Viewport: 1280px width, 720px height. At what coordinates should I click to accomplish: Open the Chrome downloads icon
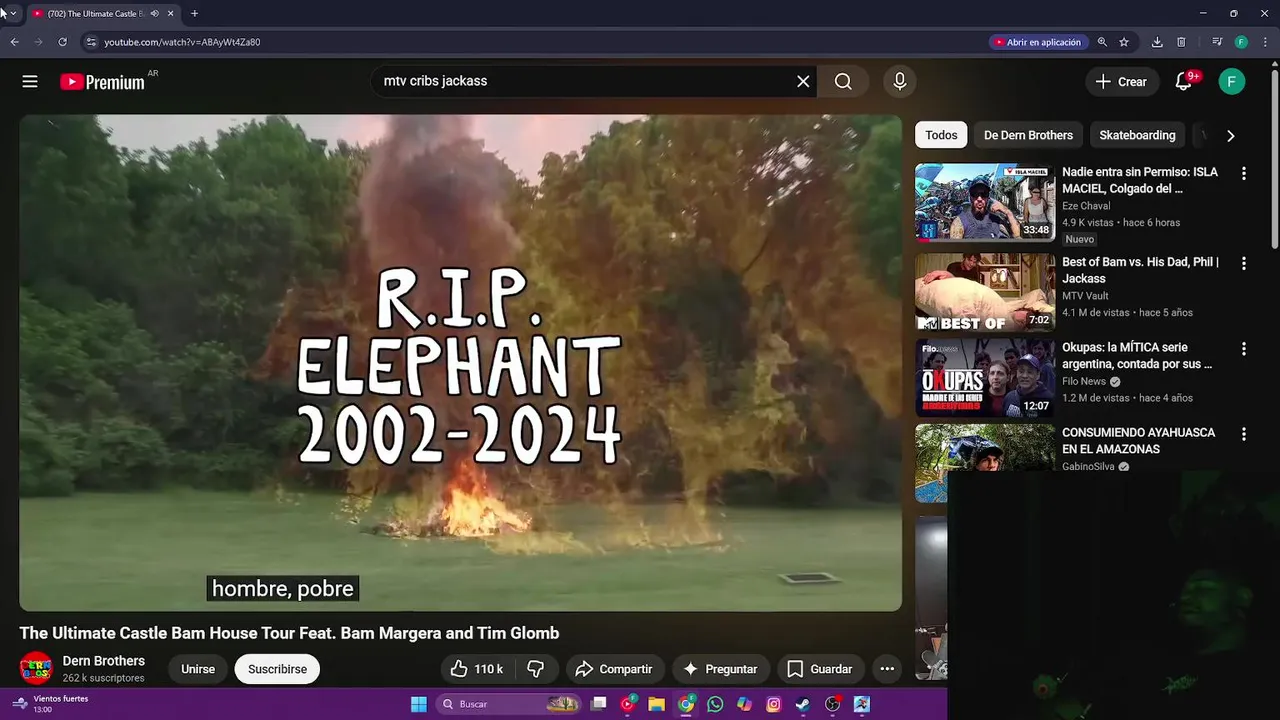(x=1157, y=42)
